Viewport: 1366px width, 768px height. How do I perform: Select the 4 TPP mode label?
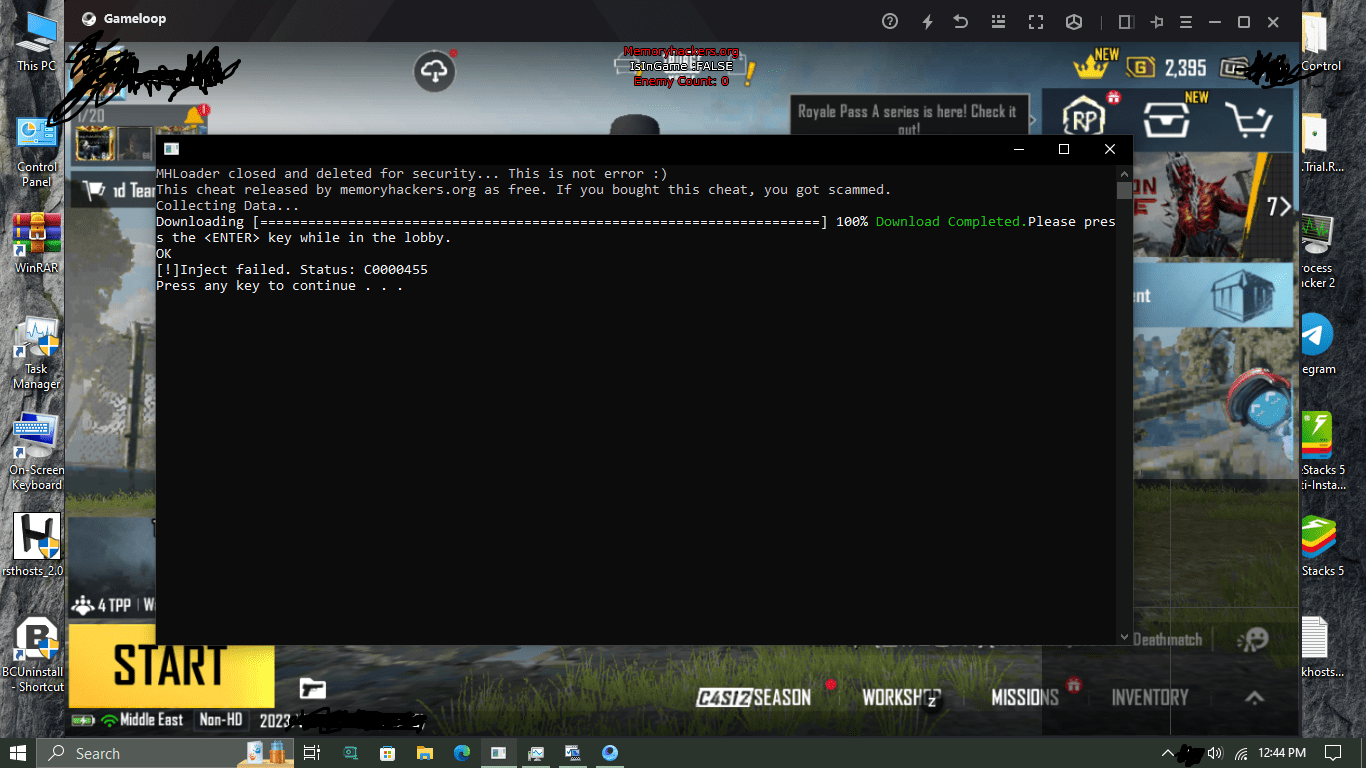102,605
